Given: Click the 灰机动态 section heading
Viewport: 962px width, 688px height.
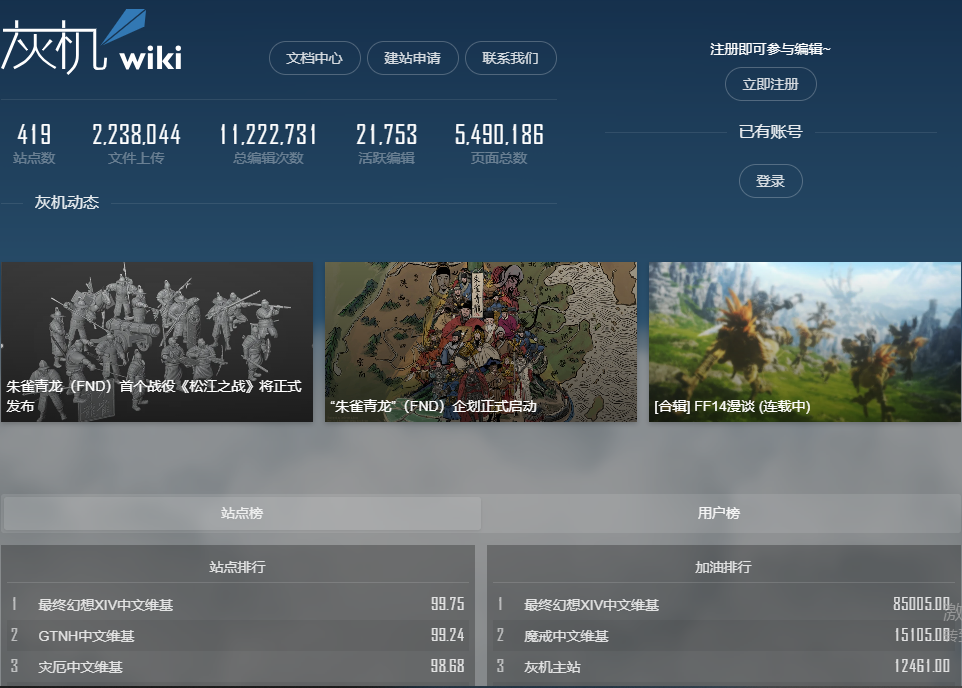Looking at the screenshot, I should click(67, 203).
